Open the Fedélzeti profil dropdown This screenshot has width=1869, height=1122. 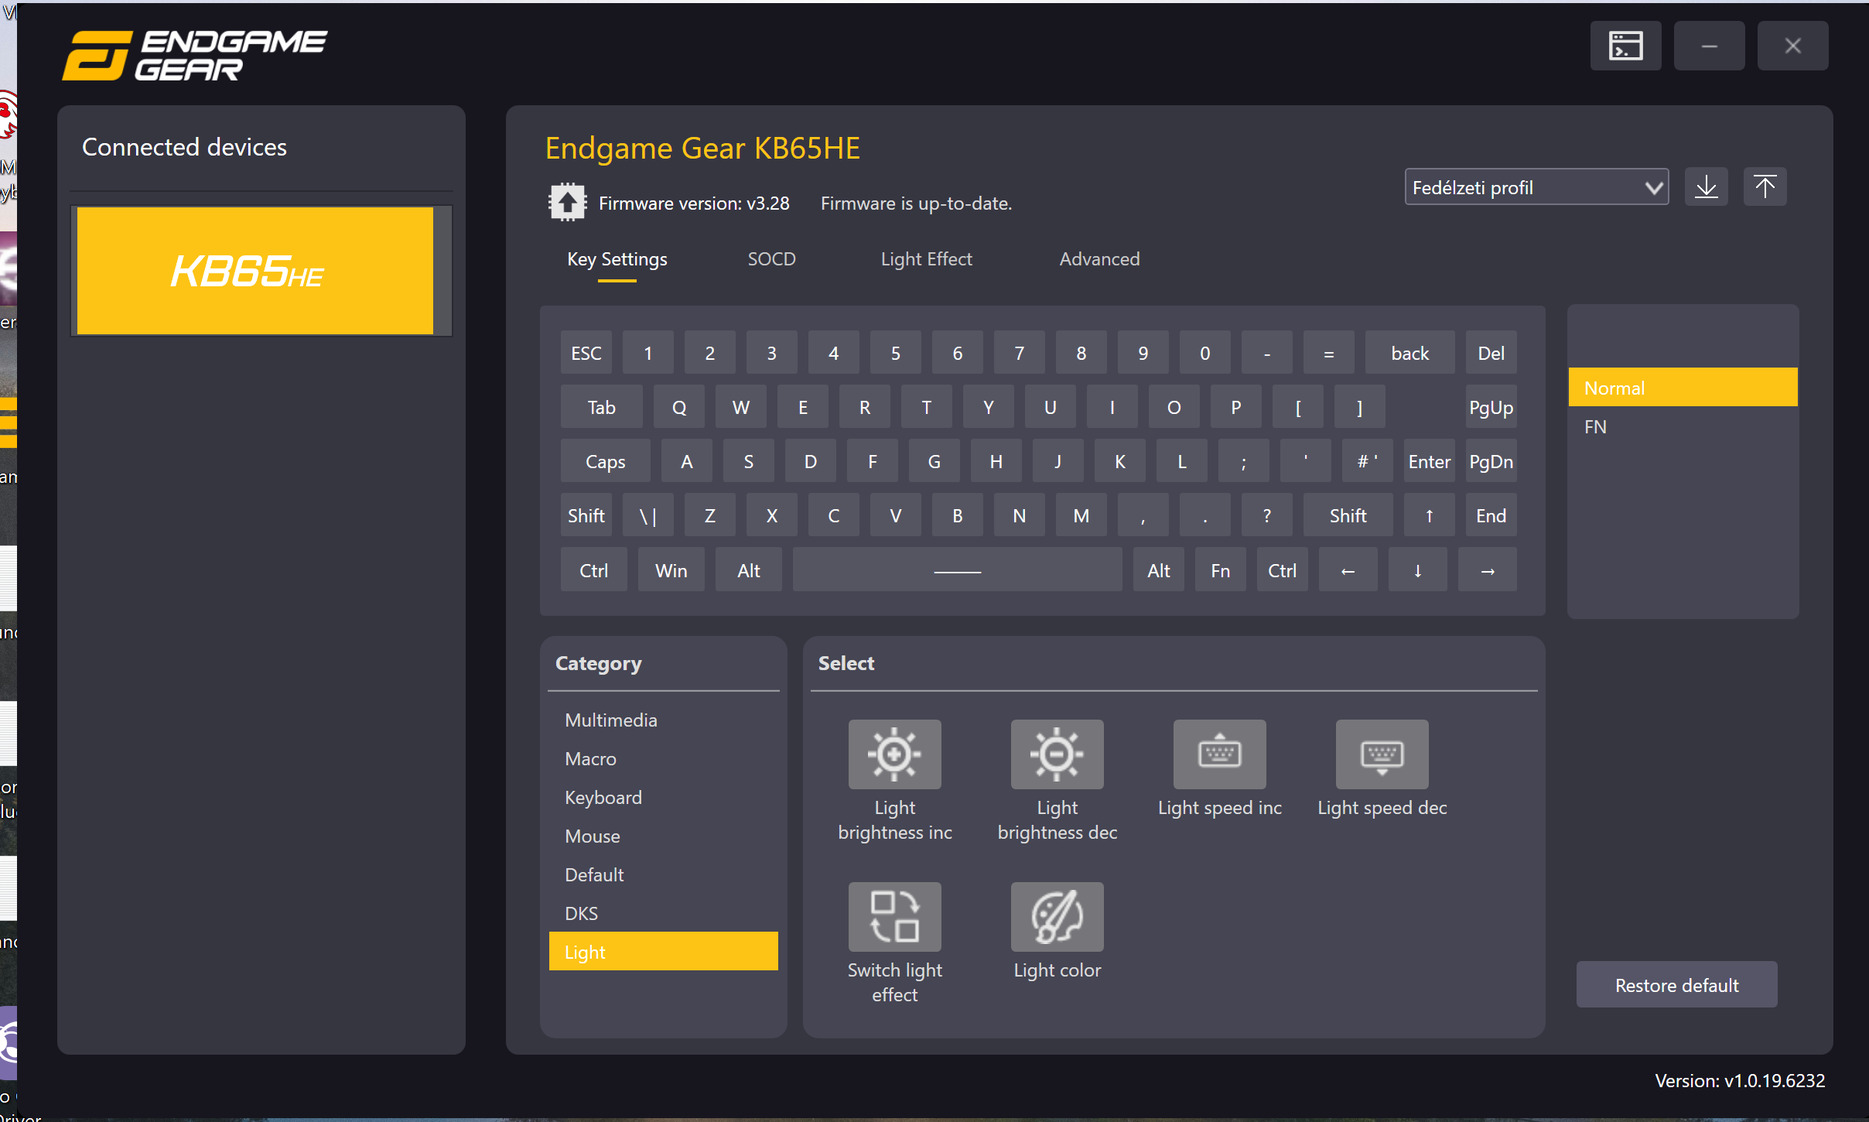1536,187
